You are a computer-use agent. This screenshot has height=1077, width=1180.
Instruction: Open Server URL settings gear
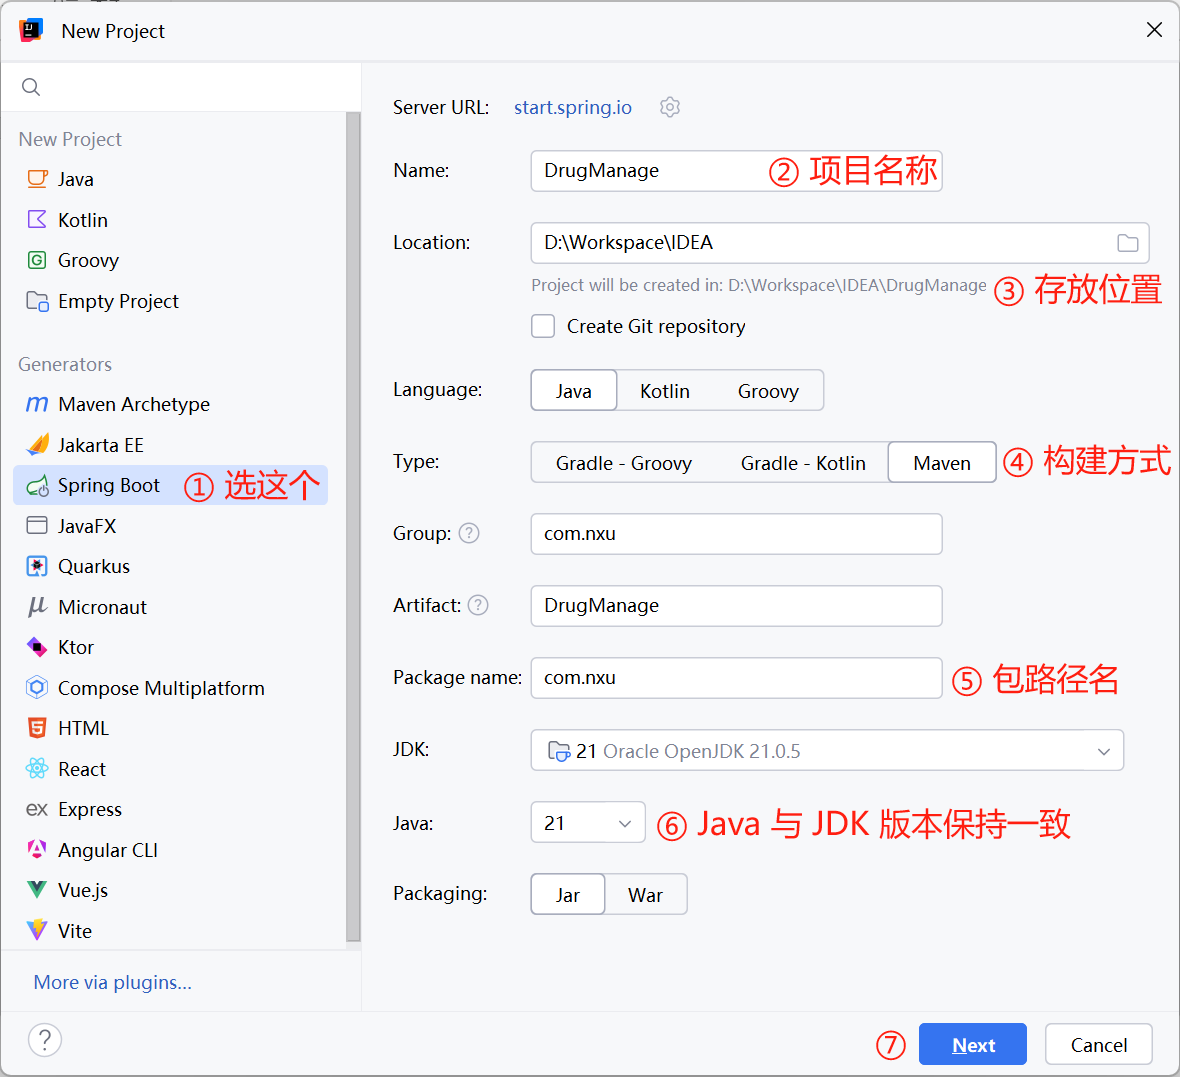coord(670,108)
